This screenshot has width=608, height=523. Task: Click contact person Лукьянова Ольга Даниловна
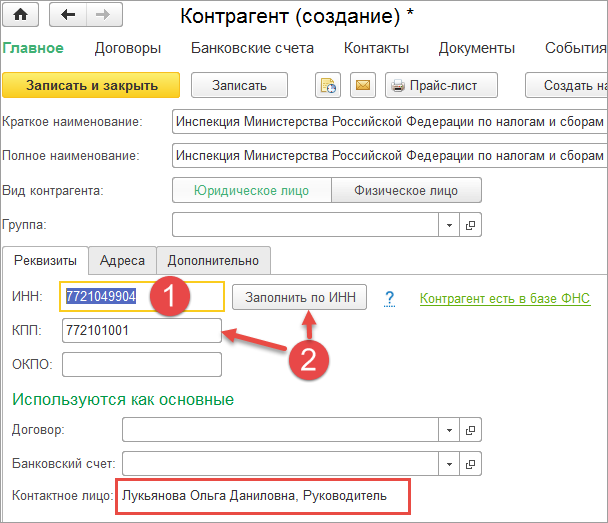(x=254, y=495)
